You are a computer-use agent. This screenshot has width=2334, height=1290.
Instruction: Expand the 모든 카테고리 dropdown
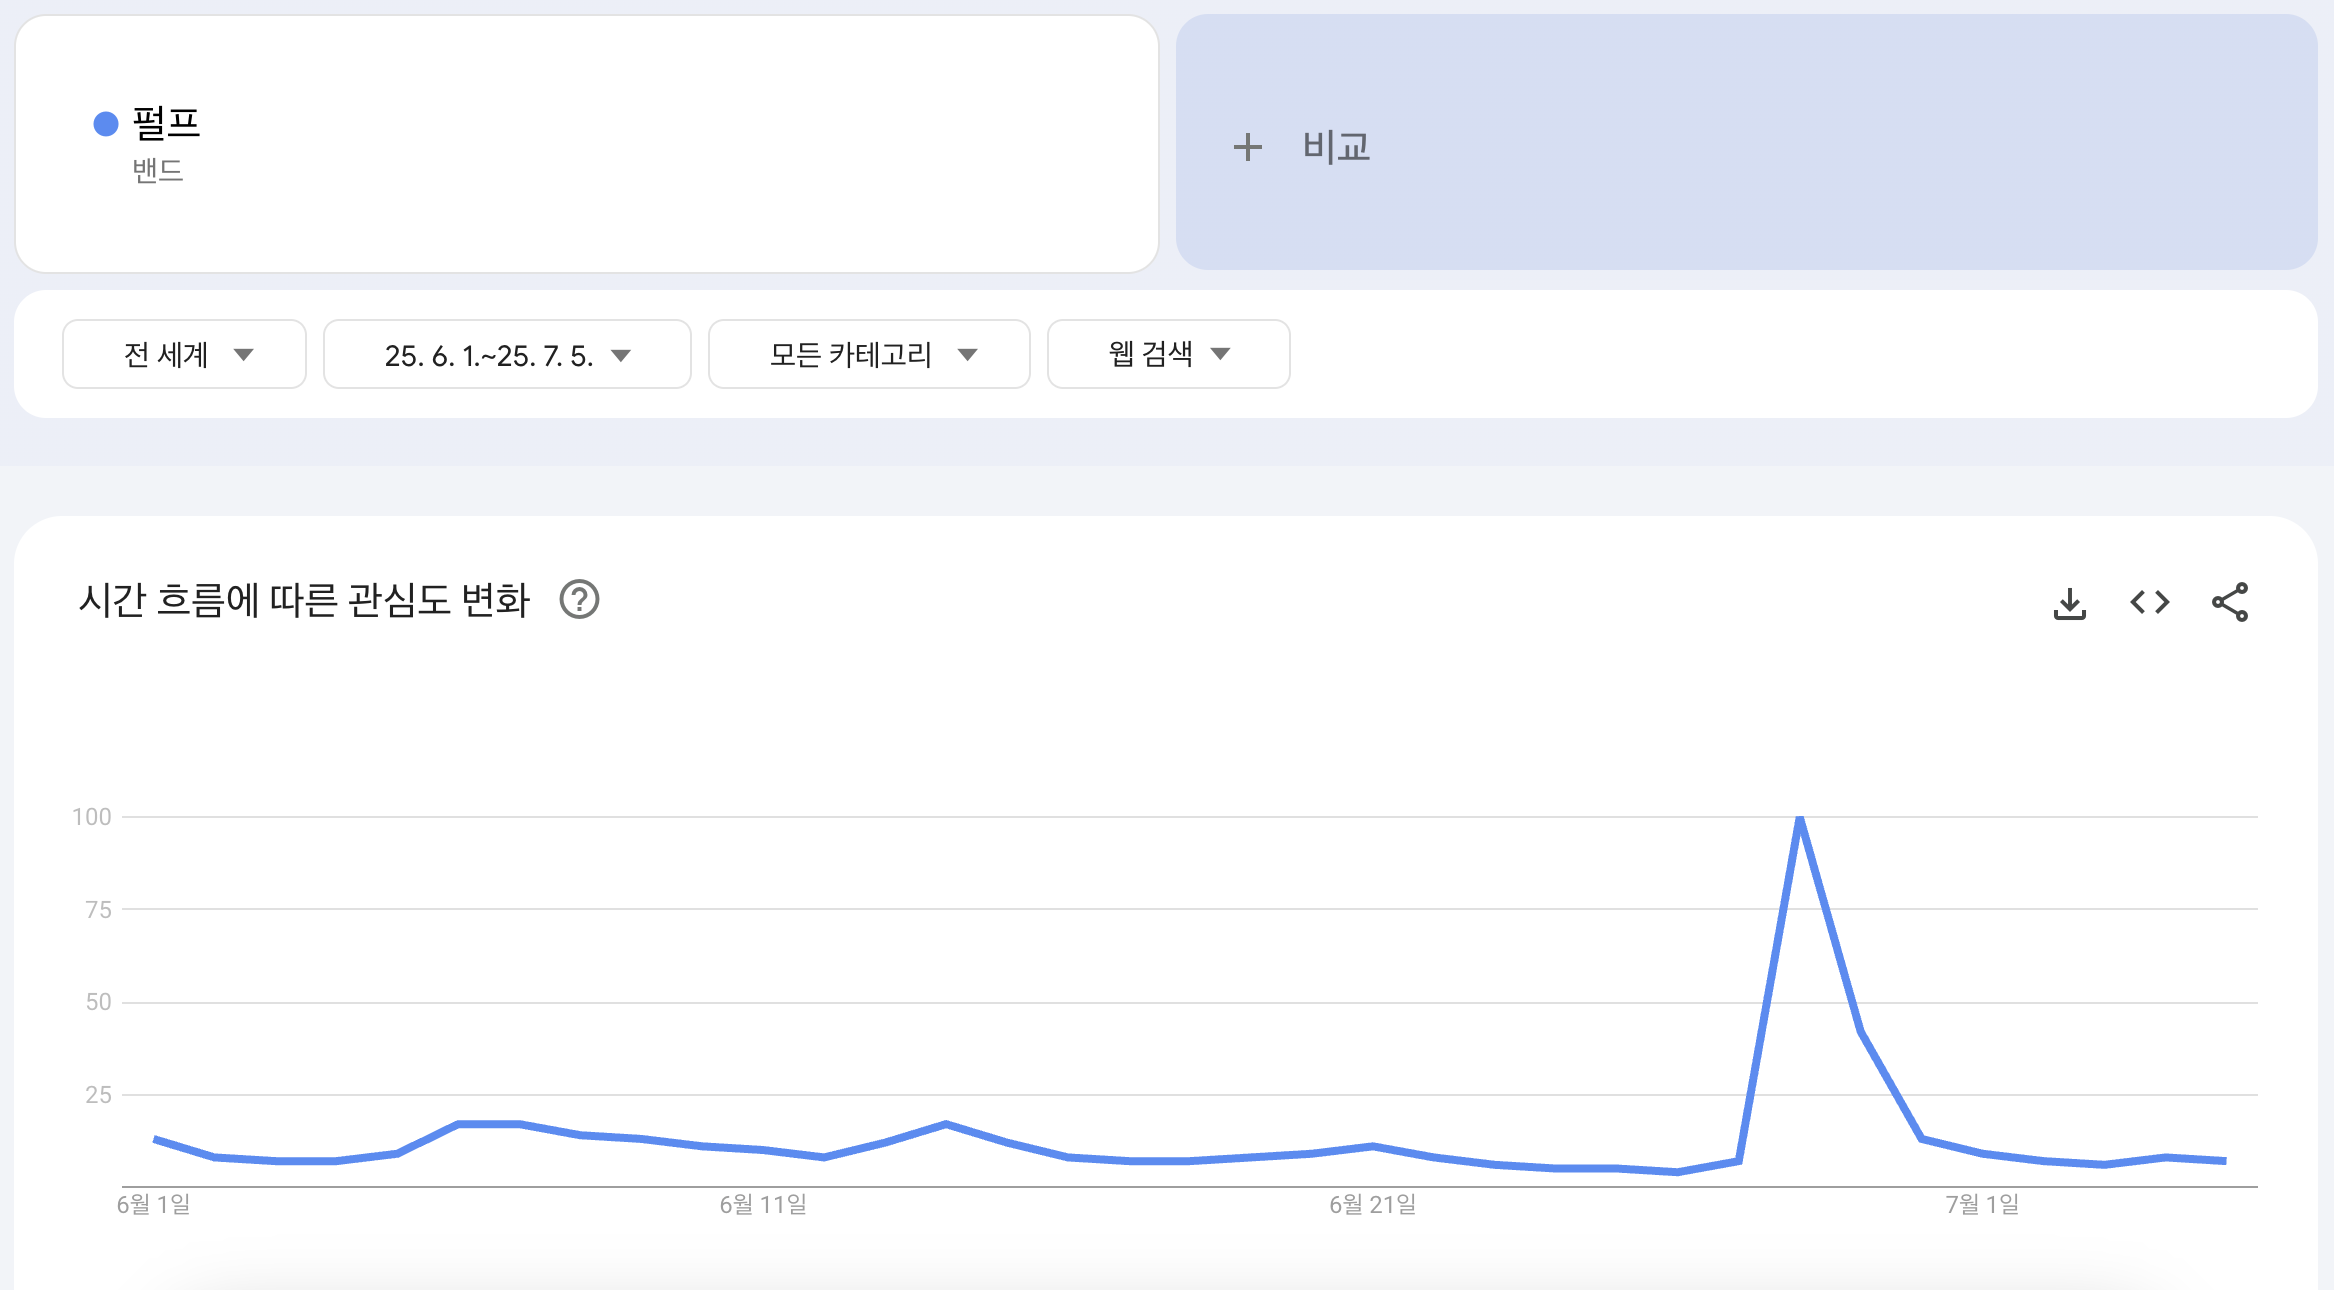point(868,354)
